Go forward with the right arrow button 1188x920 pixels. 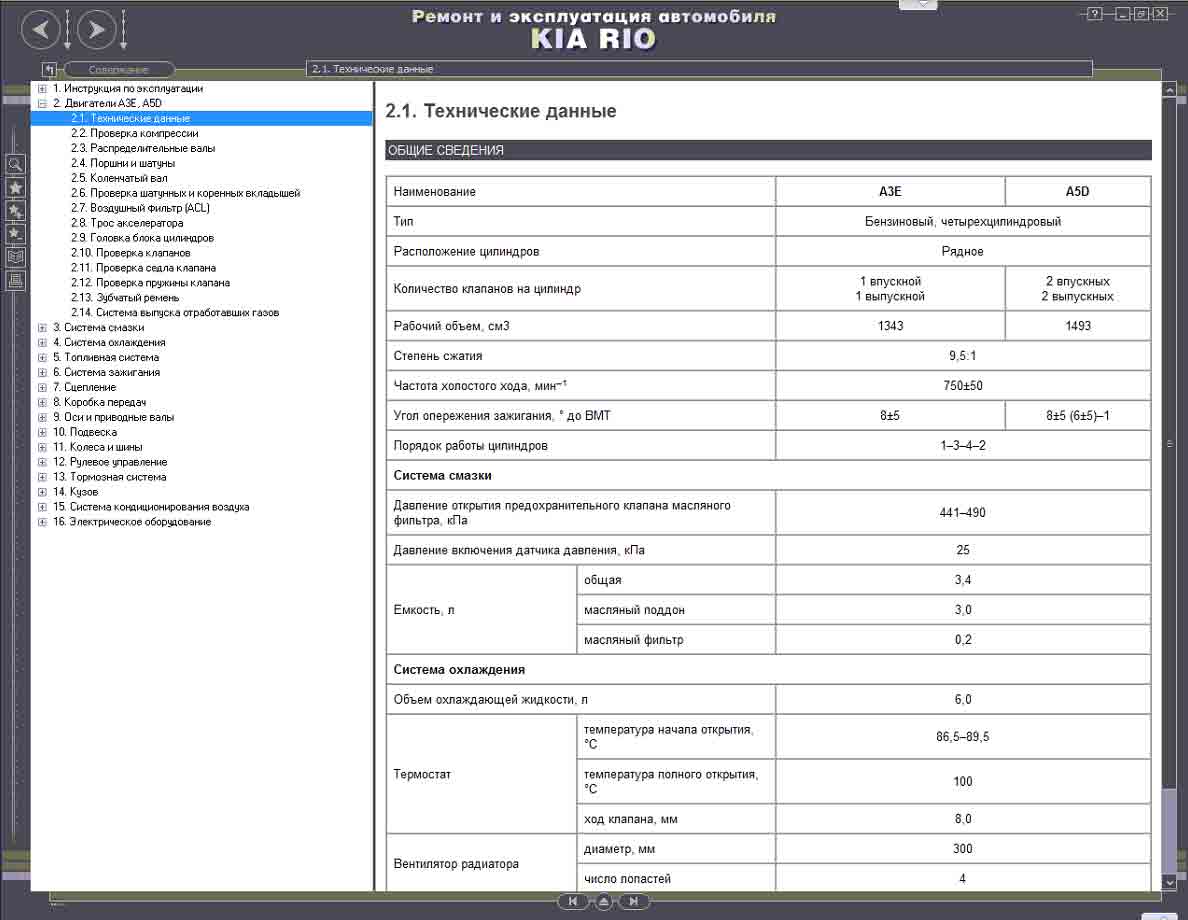(96, 30)
